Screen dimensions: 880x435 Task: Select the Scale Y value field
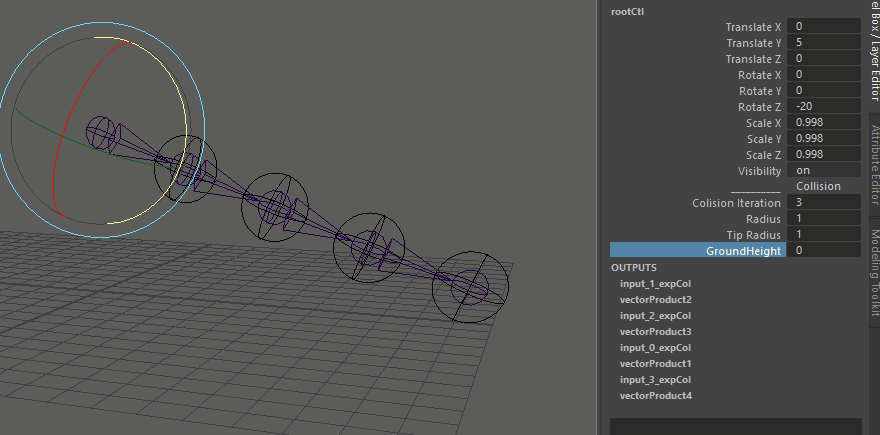coord(823,139)
